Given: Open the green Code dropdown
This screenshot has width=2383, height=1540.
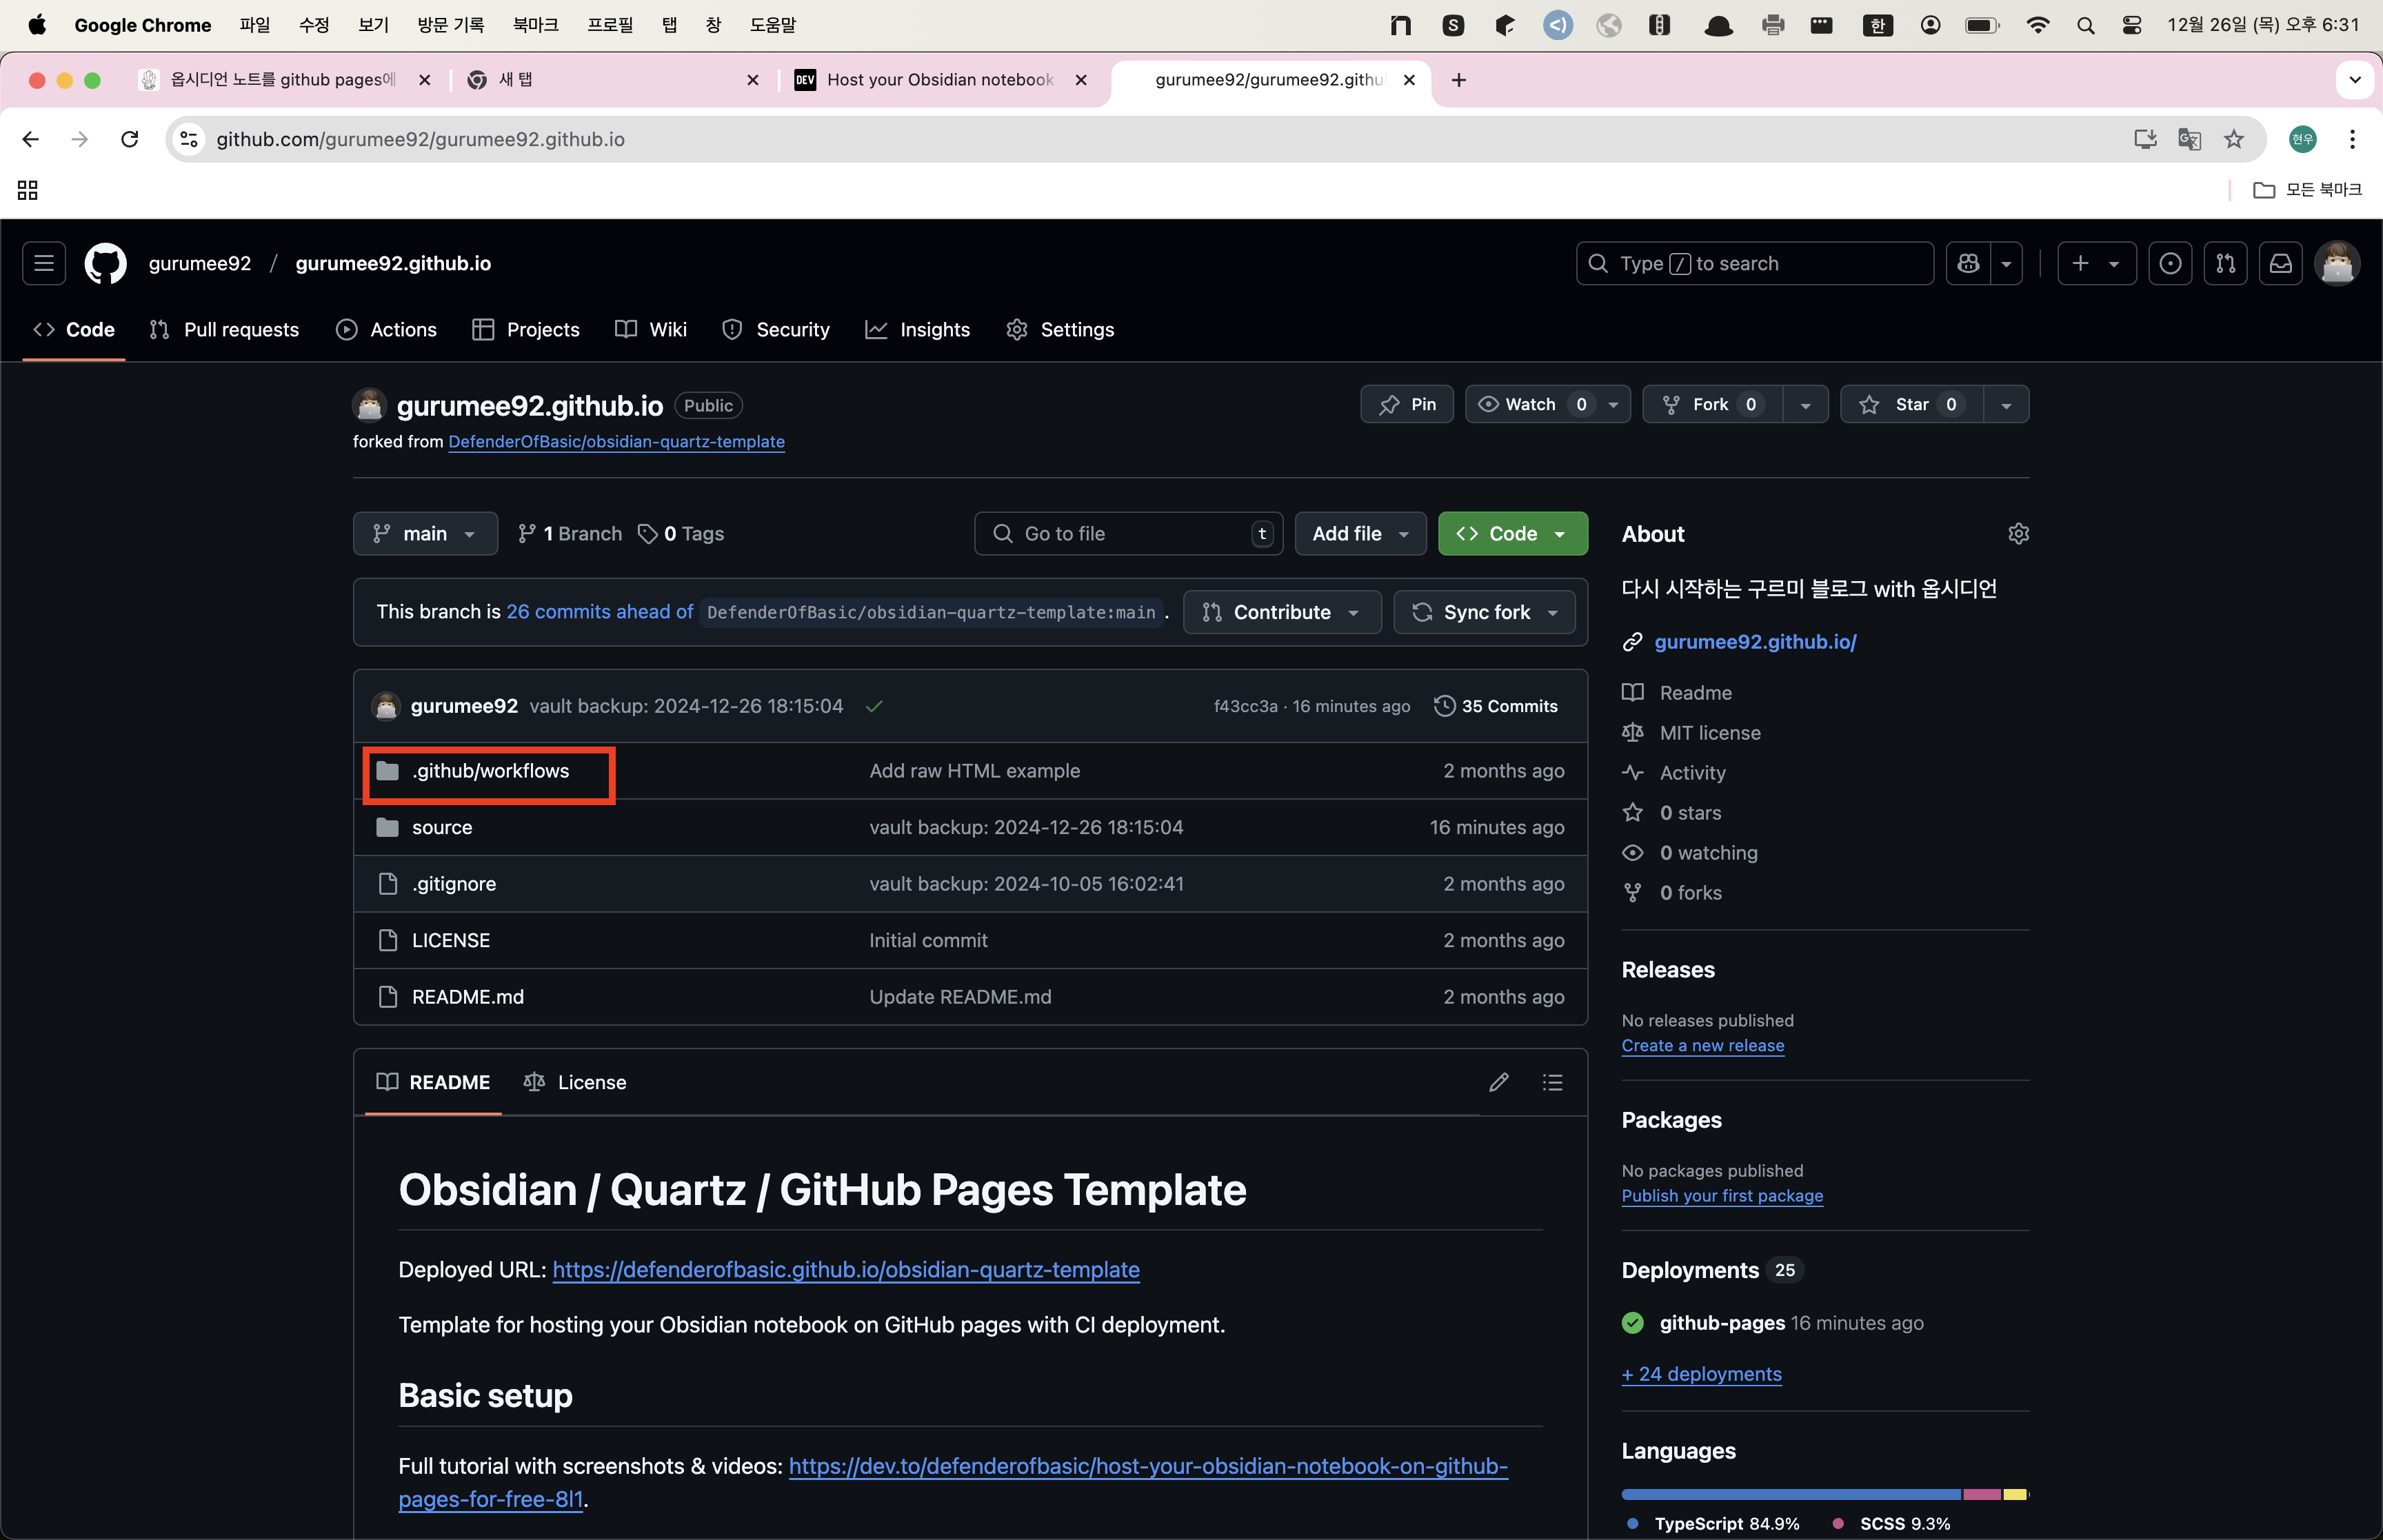Looking at the screenshot, I should 1512,533.
